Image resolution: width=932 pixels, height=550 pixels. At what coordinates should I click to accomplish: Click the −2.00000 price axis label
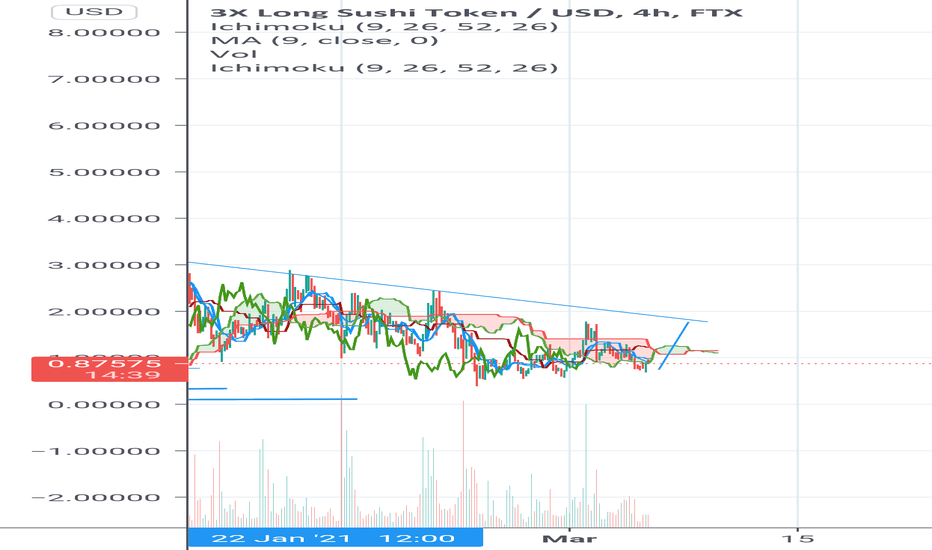tap(96, 498)
